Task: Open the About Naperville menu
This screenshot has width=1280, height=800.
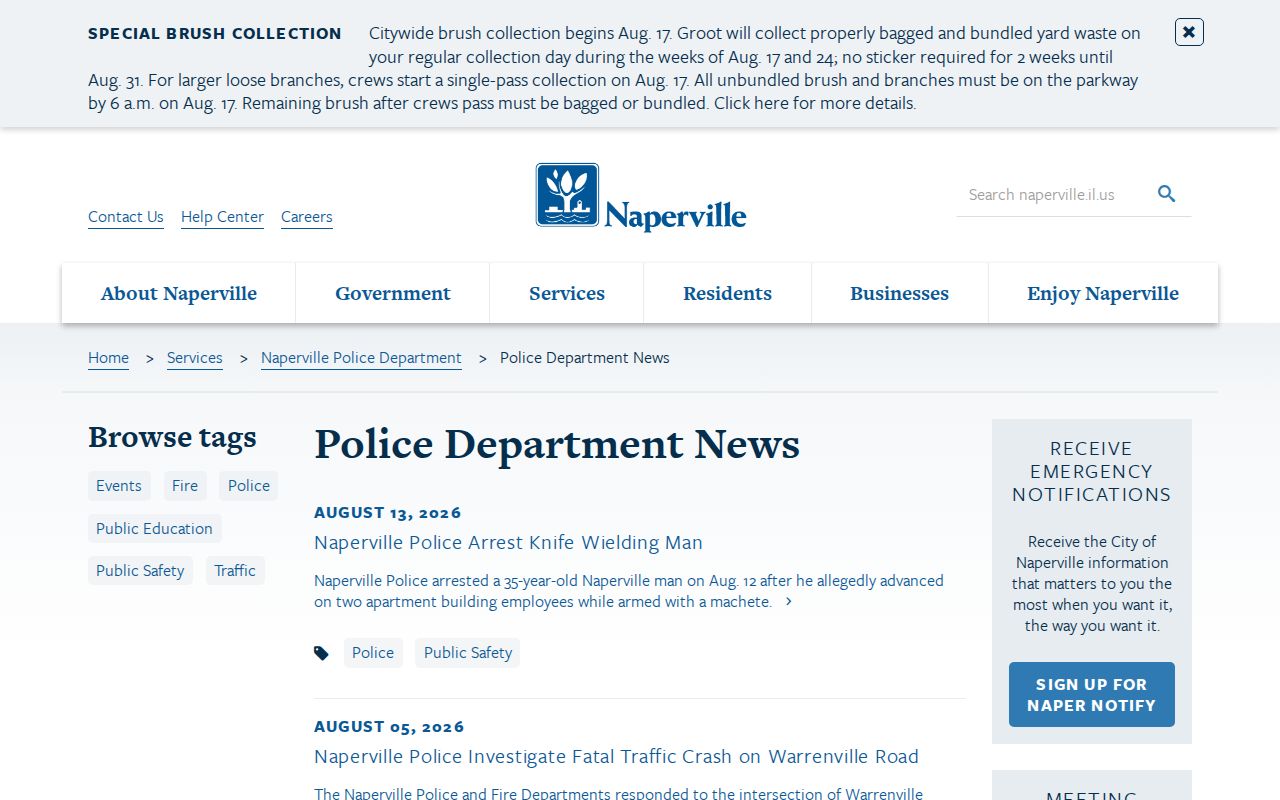Action: pyautogui.click(x=179, y=293)
